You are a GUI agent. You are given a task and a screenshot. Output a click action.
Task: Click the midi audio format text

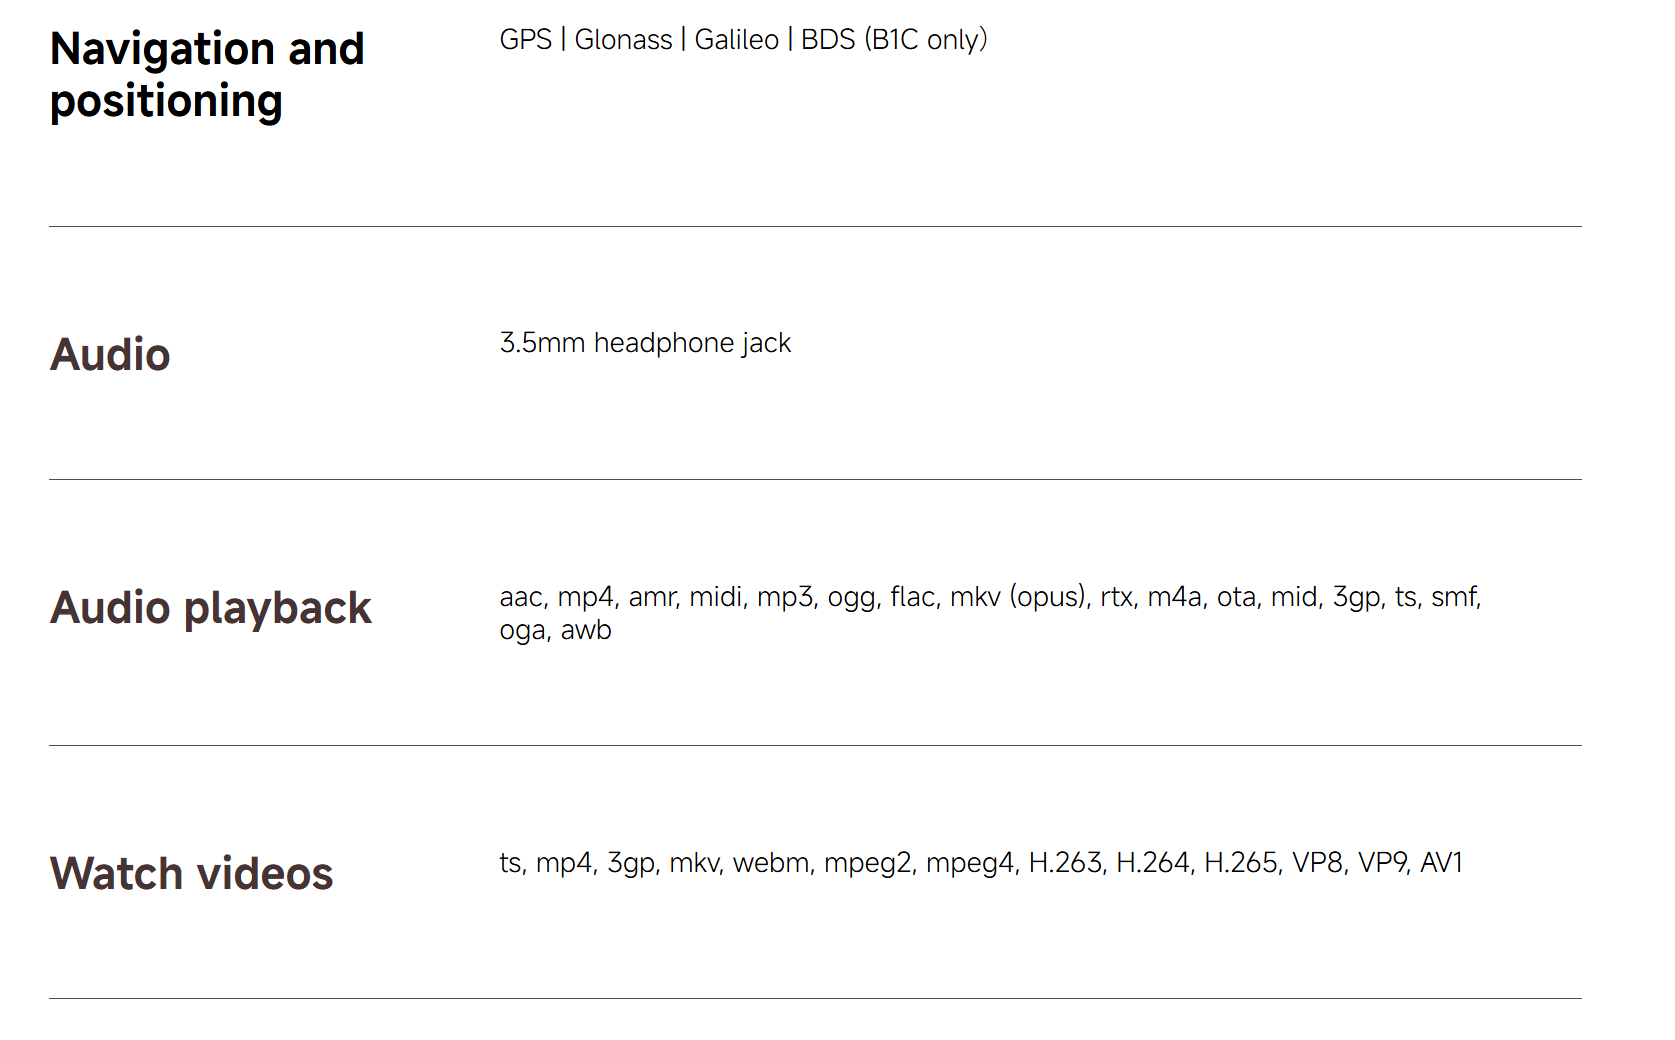tap(716, 597)
